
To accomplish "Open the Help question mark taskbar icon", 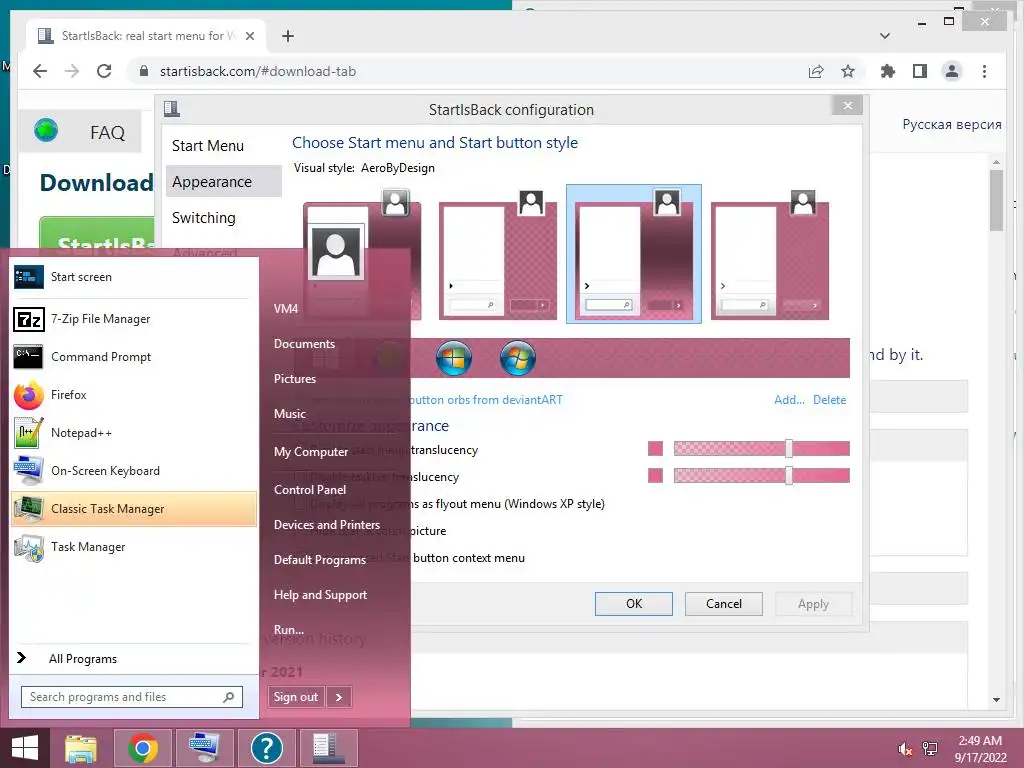I will pos(266,748).
